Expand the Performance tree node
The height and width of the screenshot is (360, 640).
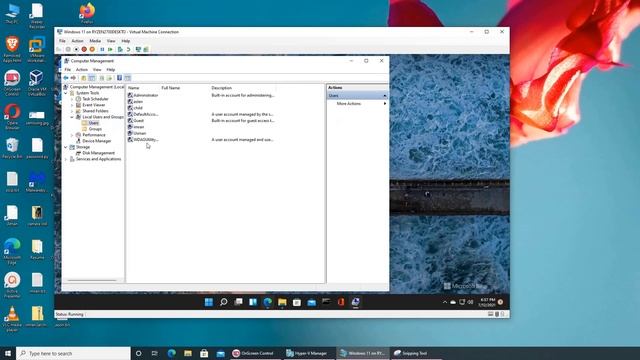(x=72, y=135)
